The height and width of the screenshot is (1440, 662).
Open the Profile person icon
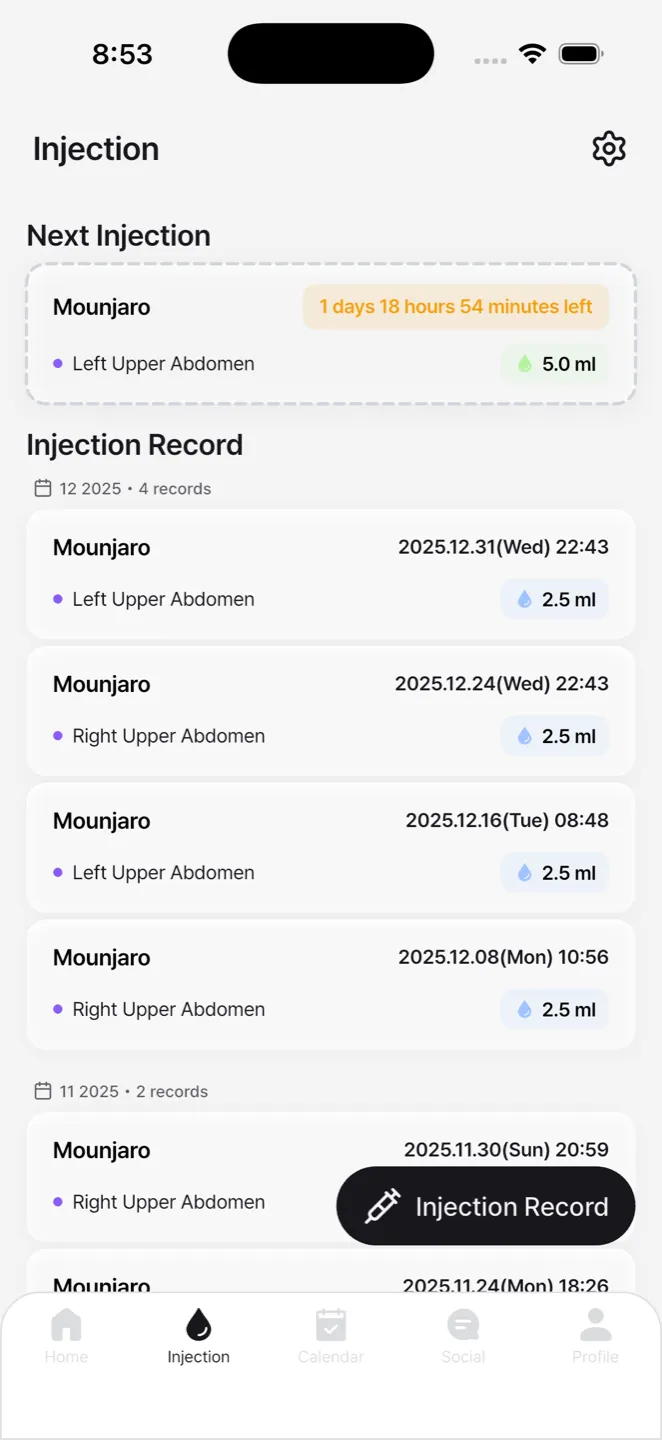point(595,1325)
